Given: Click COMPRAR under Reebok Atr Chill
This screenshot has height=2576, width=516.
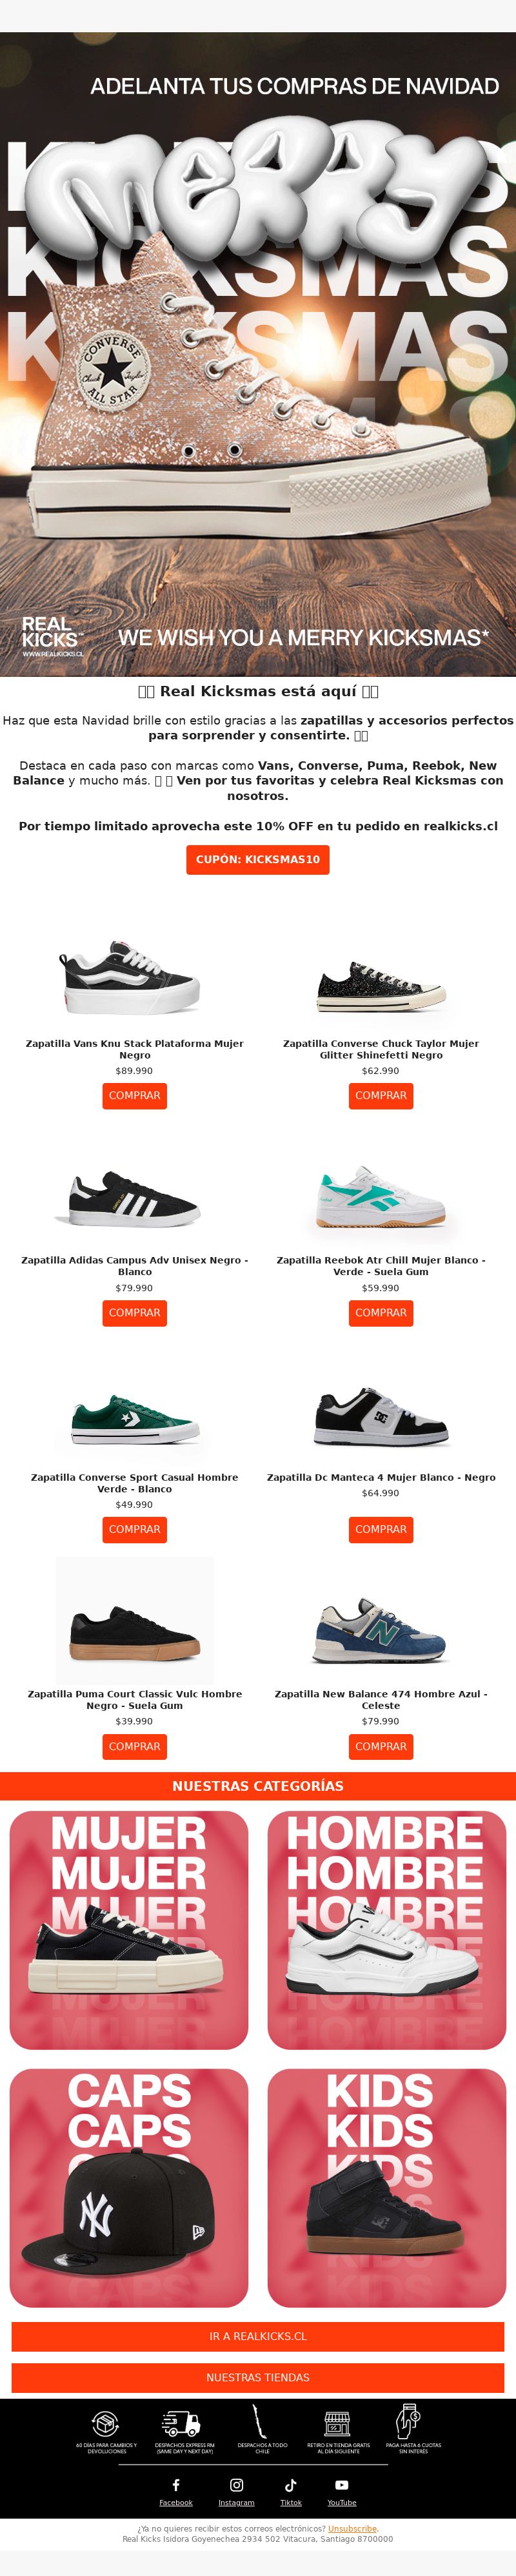Looking at the screenshot, I should tap(381, 1313).
